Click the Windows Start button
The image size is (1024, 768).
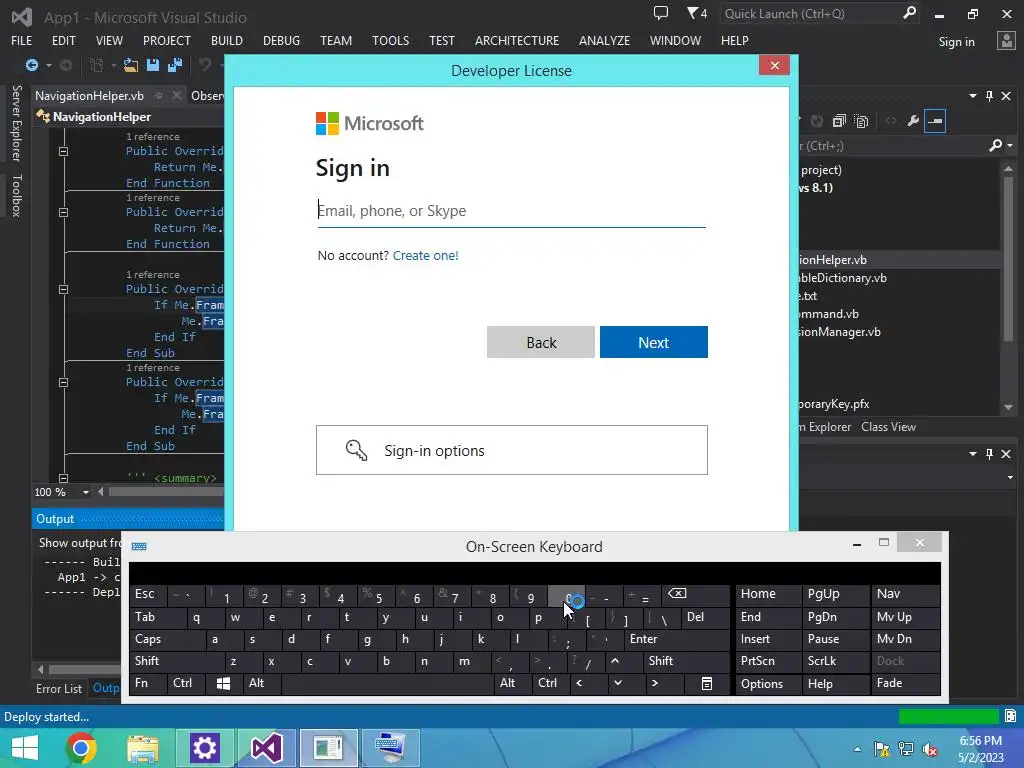click(x=25, y=748)
